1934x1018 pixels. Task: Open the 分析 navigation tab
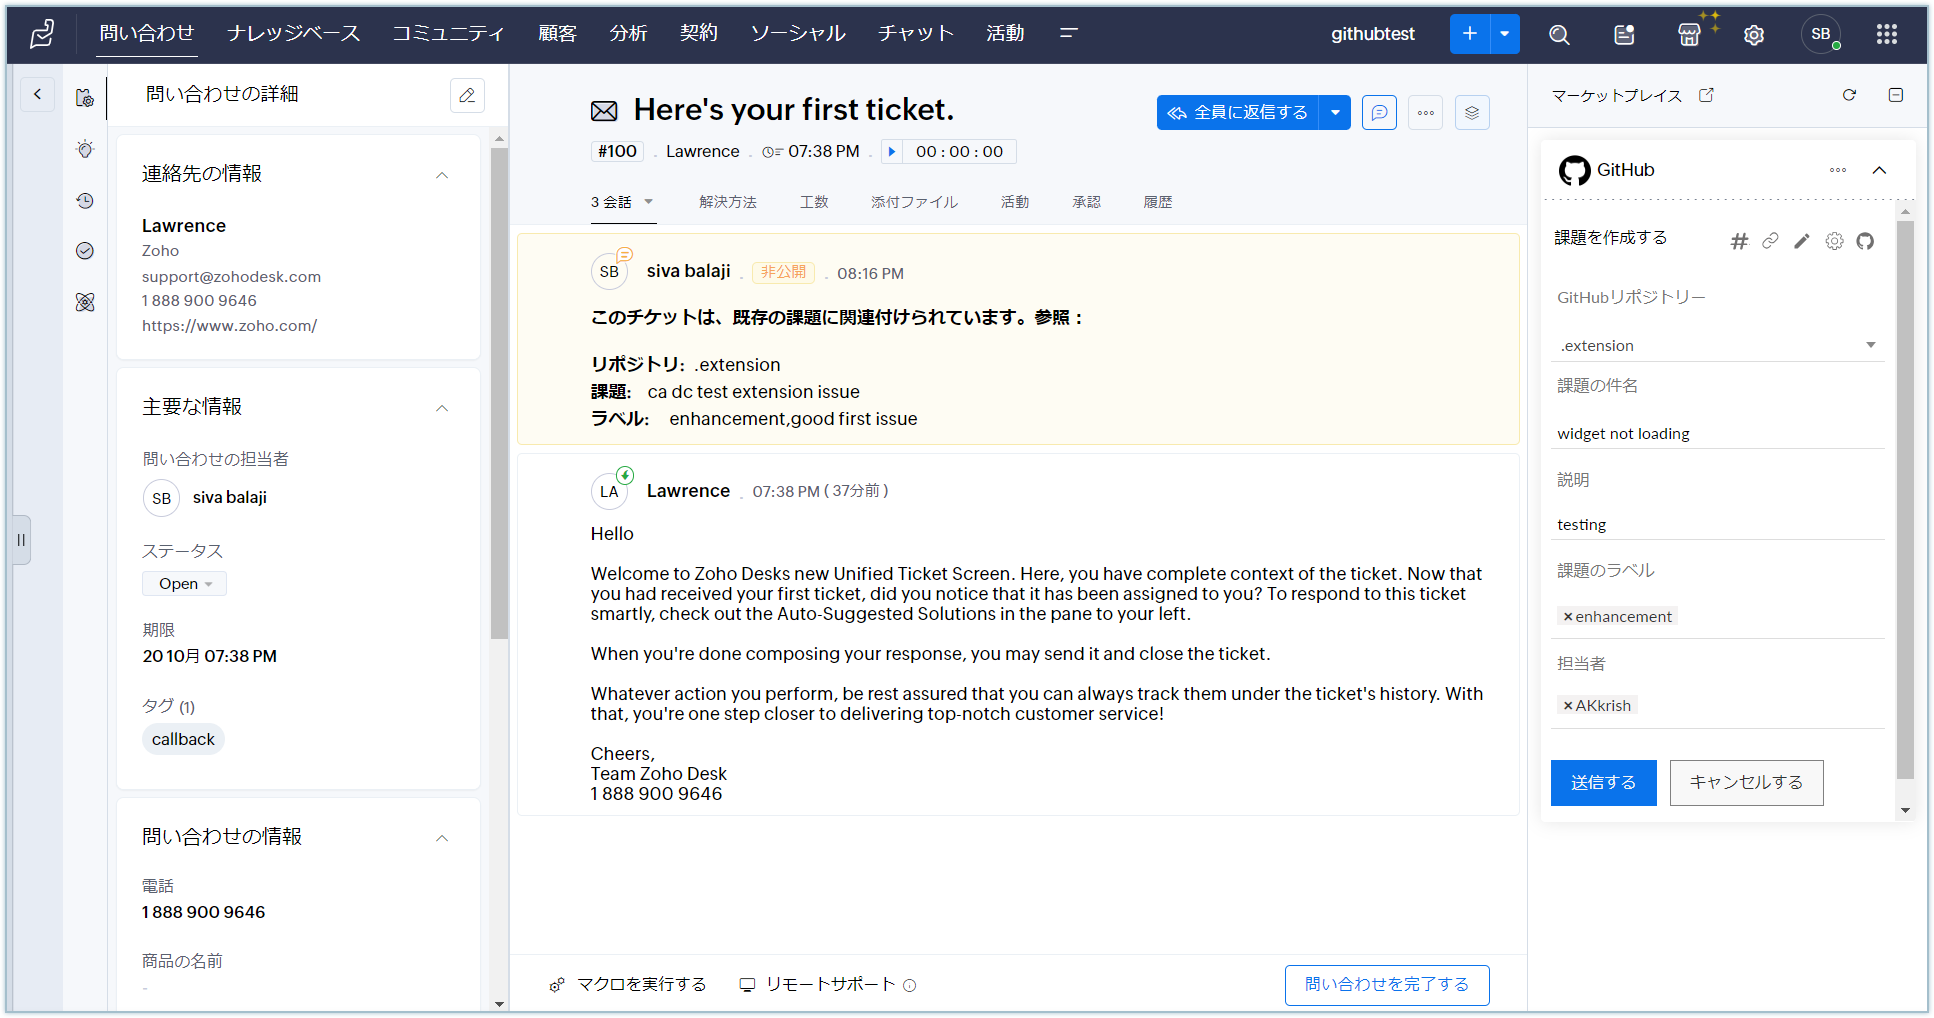pos(628,33)
